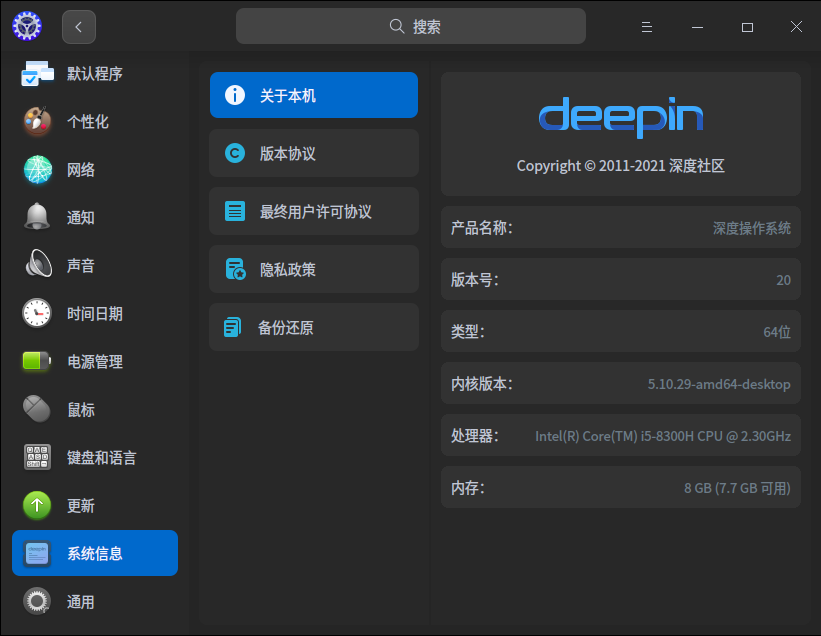
Task: Open the Network (网络) globe icon
Action: coord(37,170)
